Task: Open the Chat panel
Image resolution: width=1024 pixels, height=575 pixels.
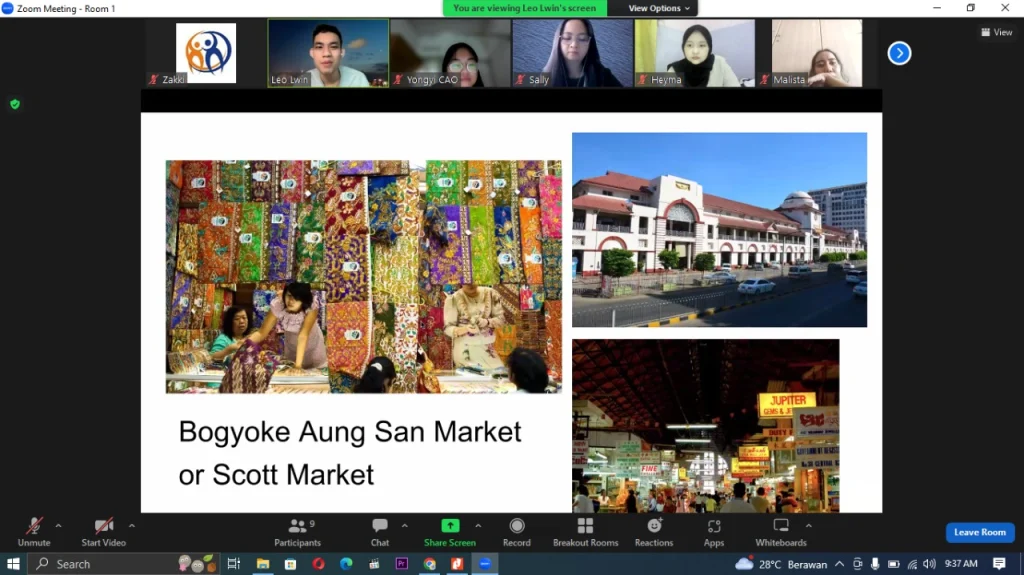Action: point(379,532)
